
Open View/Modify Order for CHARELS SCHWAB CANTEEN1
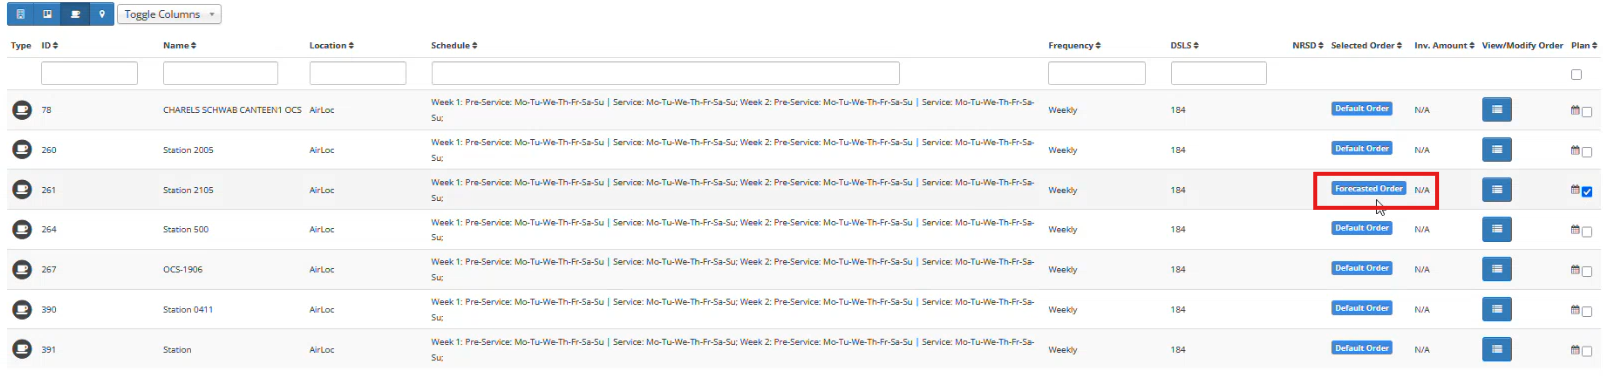coord(1496,109)
